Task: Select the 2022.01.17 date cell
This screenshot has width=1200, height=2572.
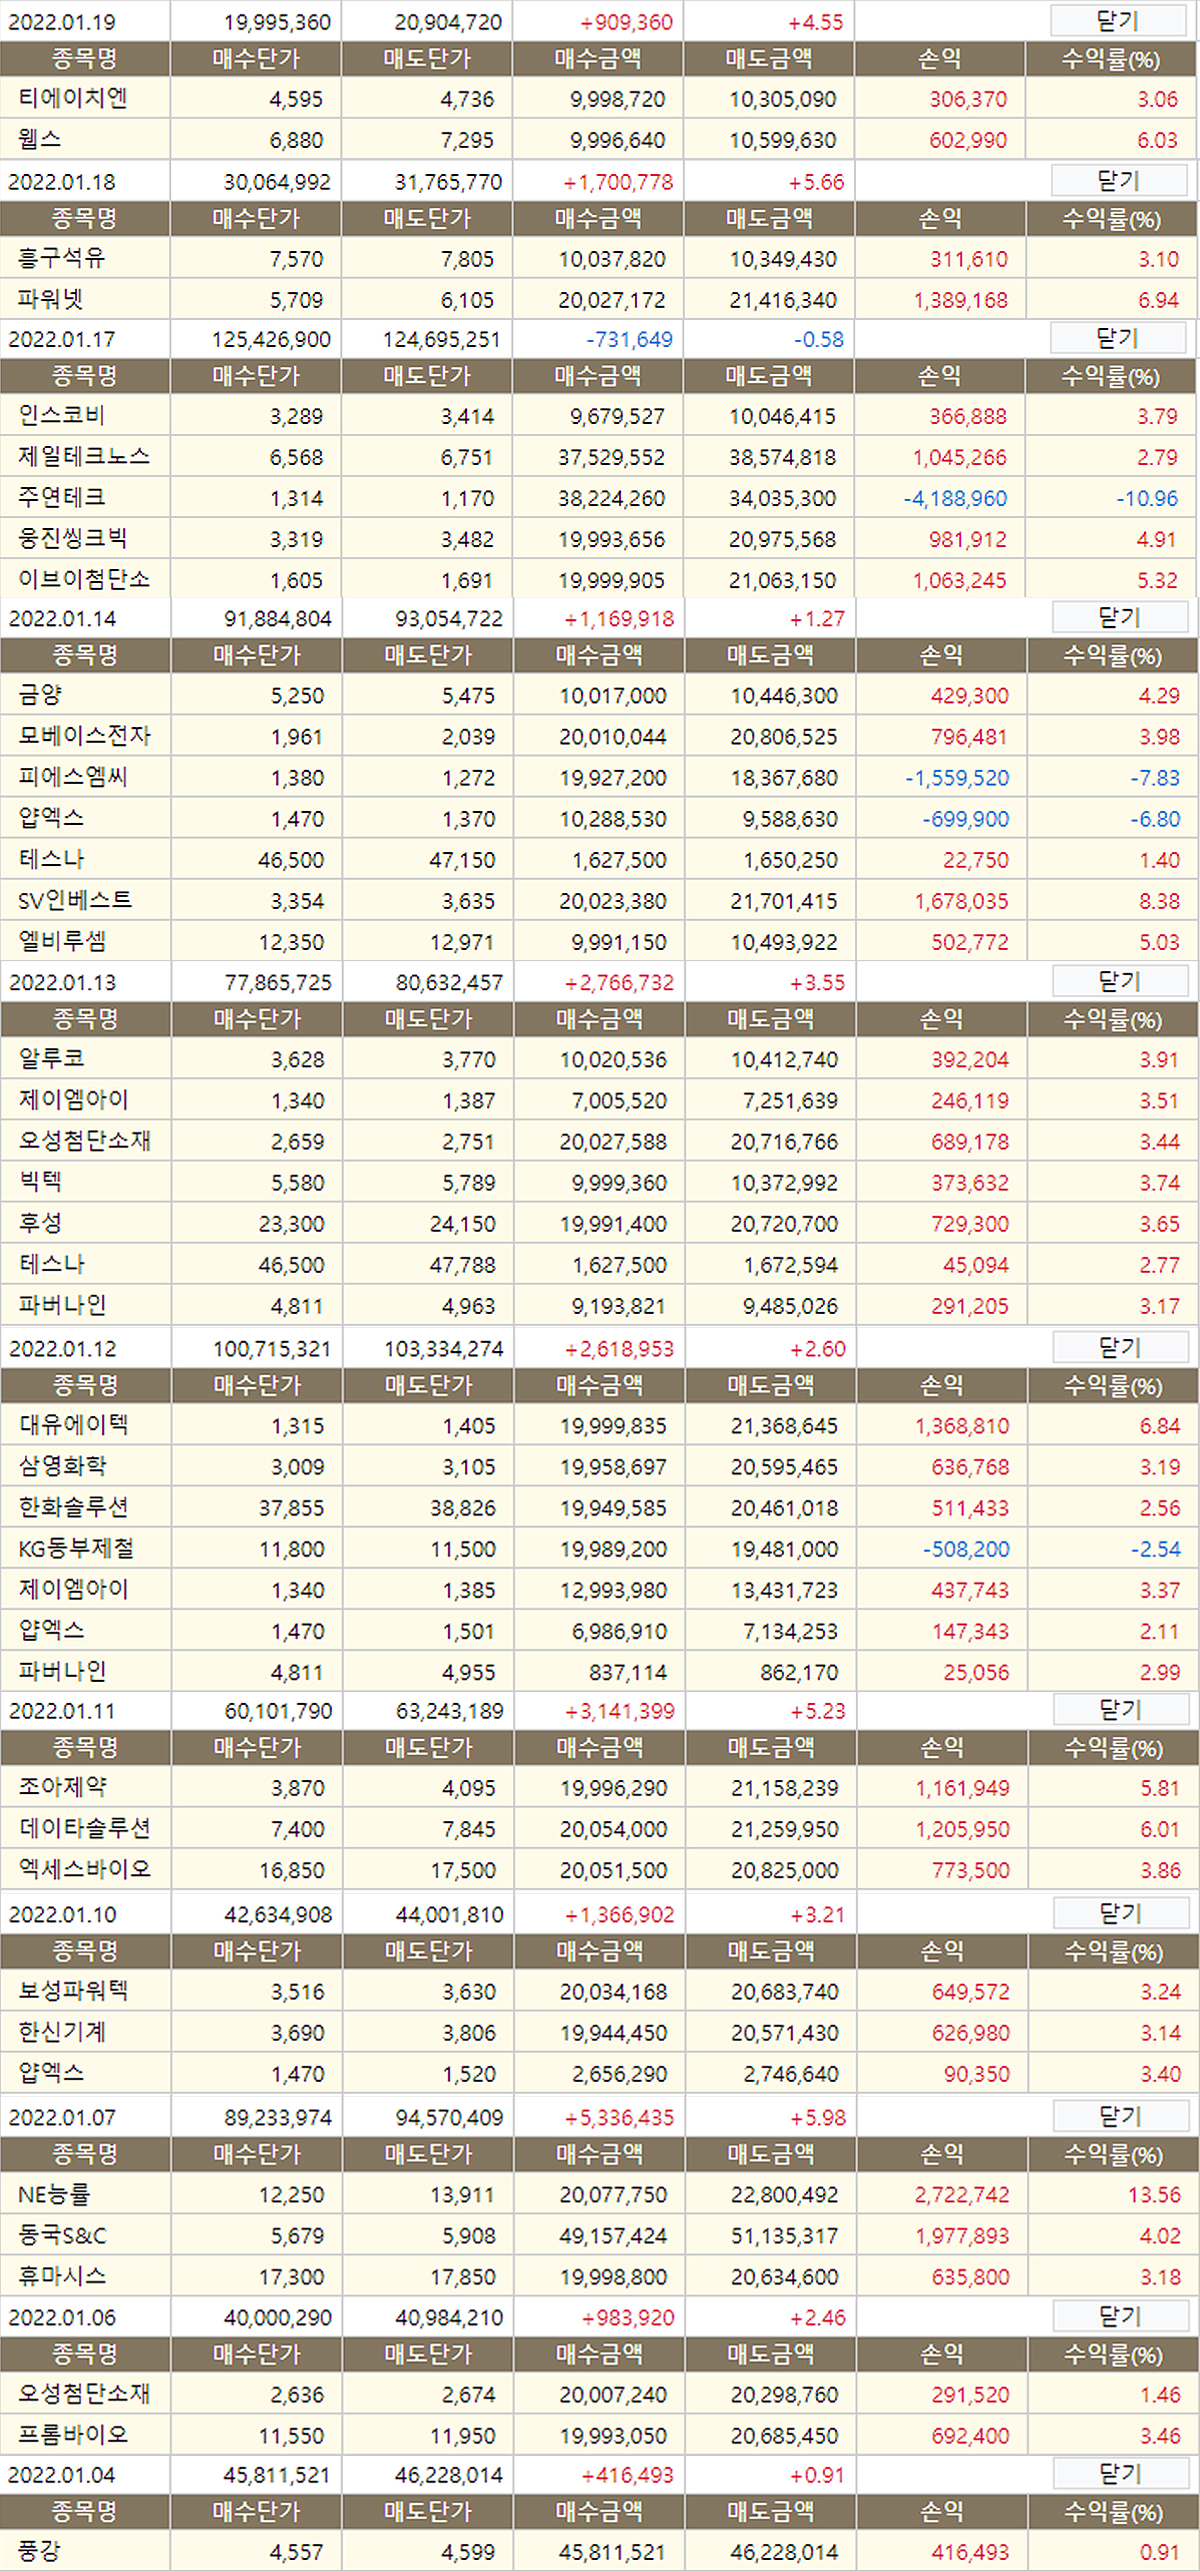Action: 62,339
